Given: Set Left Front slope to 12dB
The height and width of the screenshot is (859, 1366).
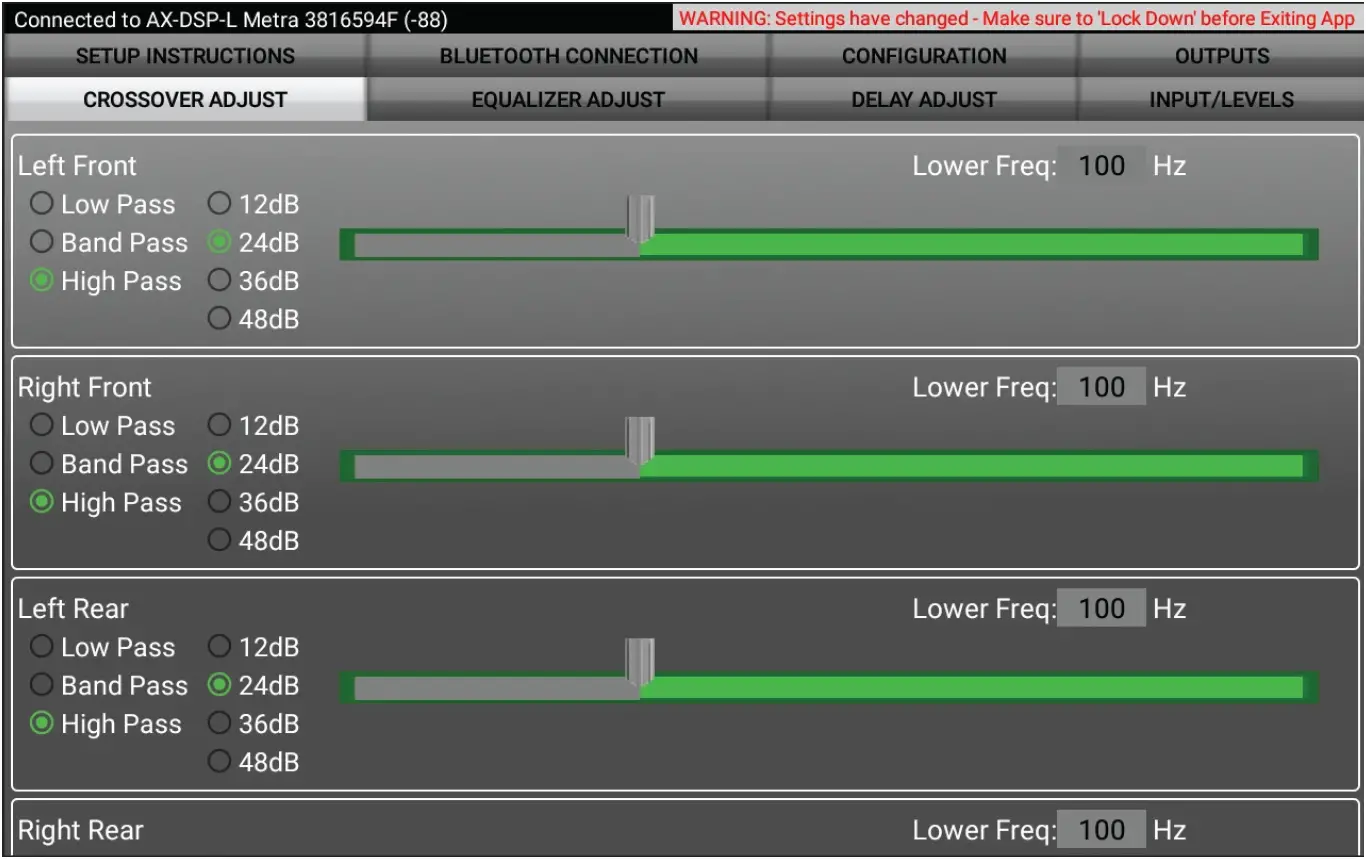Looking at the screenshot, I should pyautogui.click(x=218, y=204).
